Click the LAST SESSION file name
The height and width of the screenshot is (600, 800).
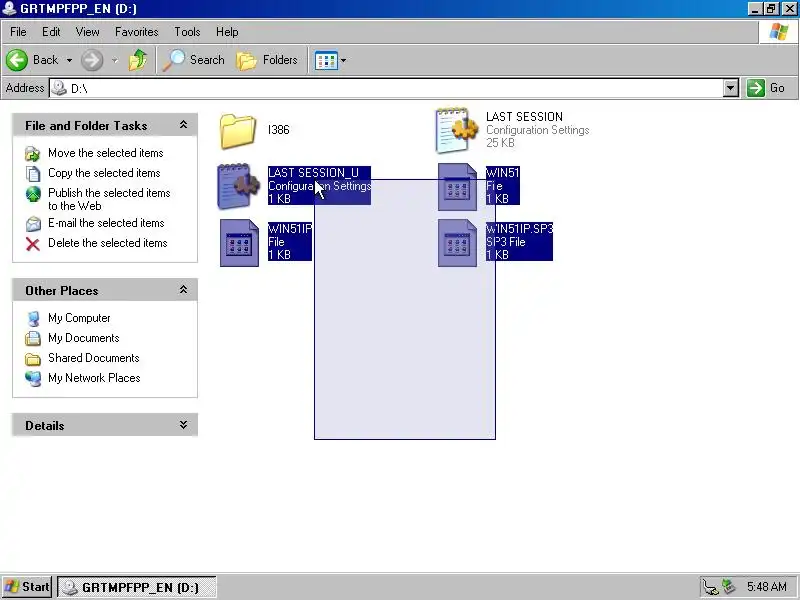pyautogui.click(x=524, y=117)
